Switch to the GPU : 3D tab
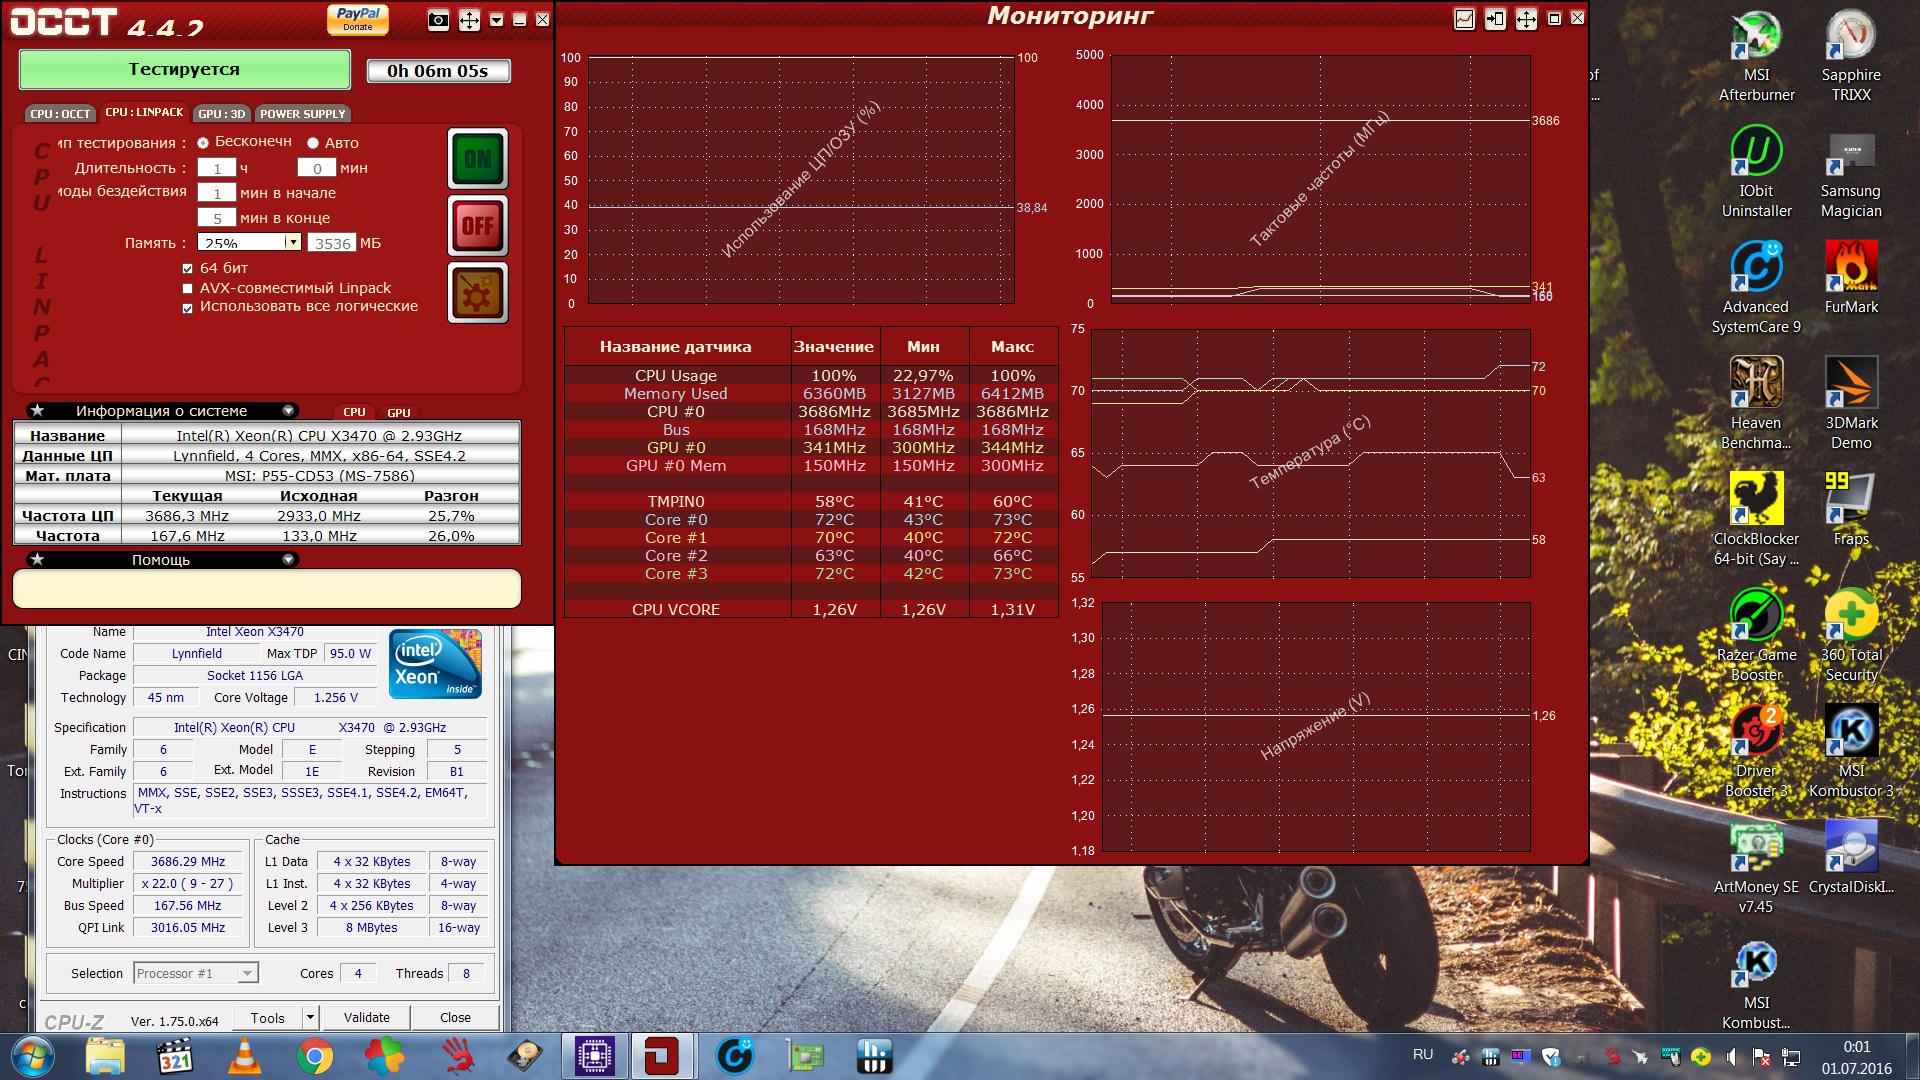 click(x=221, y=114)
